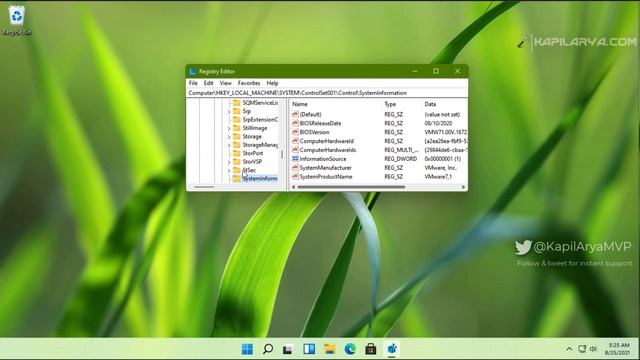Click the SystemProductName value icon
Image resolution: width=640 pixels, height=360 pixels.
(295, 177)
